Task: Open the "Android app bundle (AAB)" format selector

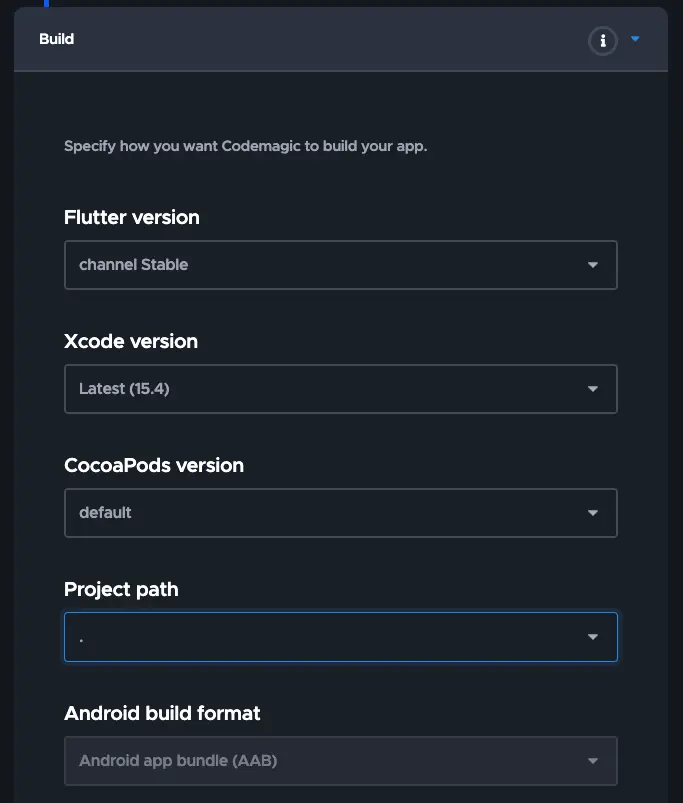Action: (x=300, y=760)
